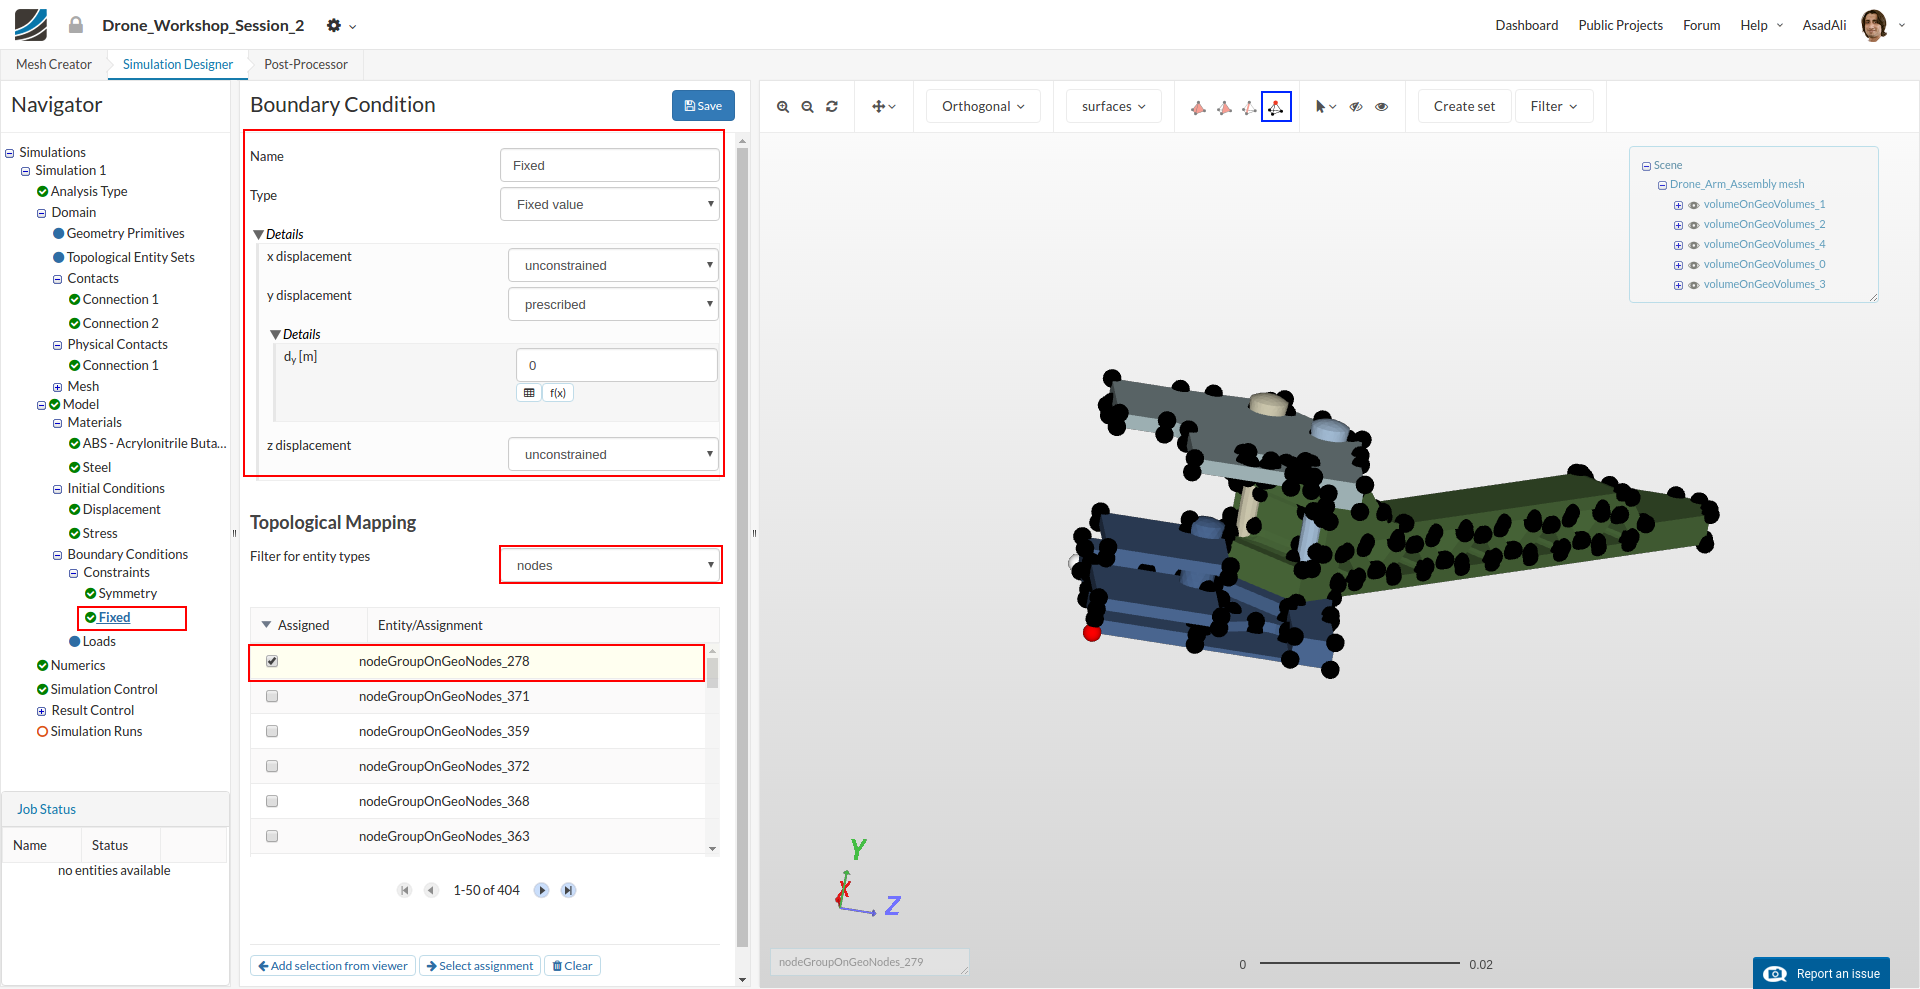Click the zoom in magnifier icon
The width and height of the screenshot is (1920, 989).
click(x=783, y=107)
